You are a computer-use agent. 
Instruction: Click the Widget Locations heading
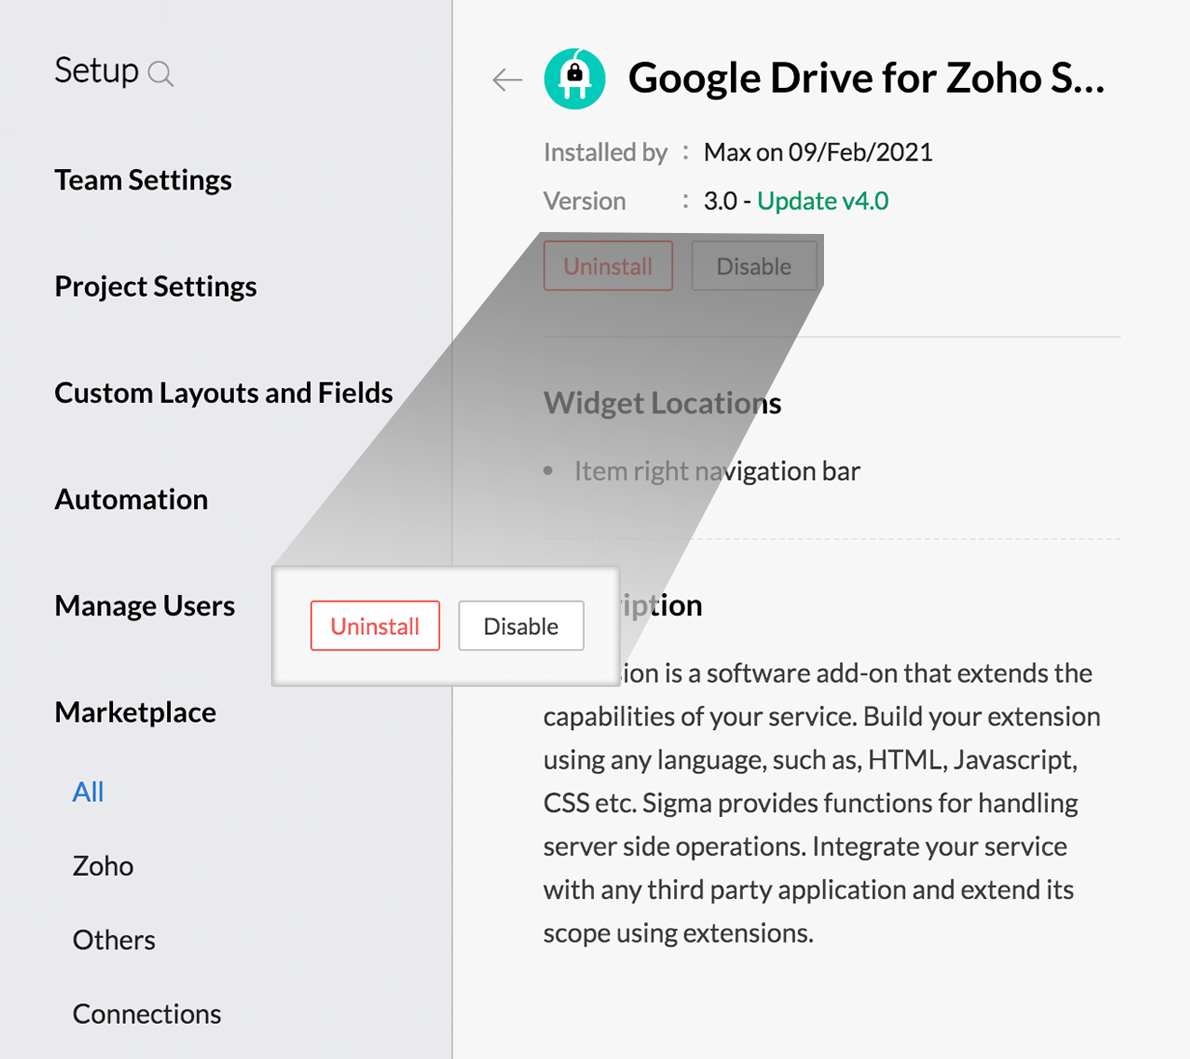(x=662, y=403)
